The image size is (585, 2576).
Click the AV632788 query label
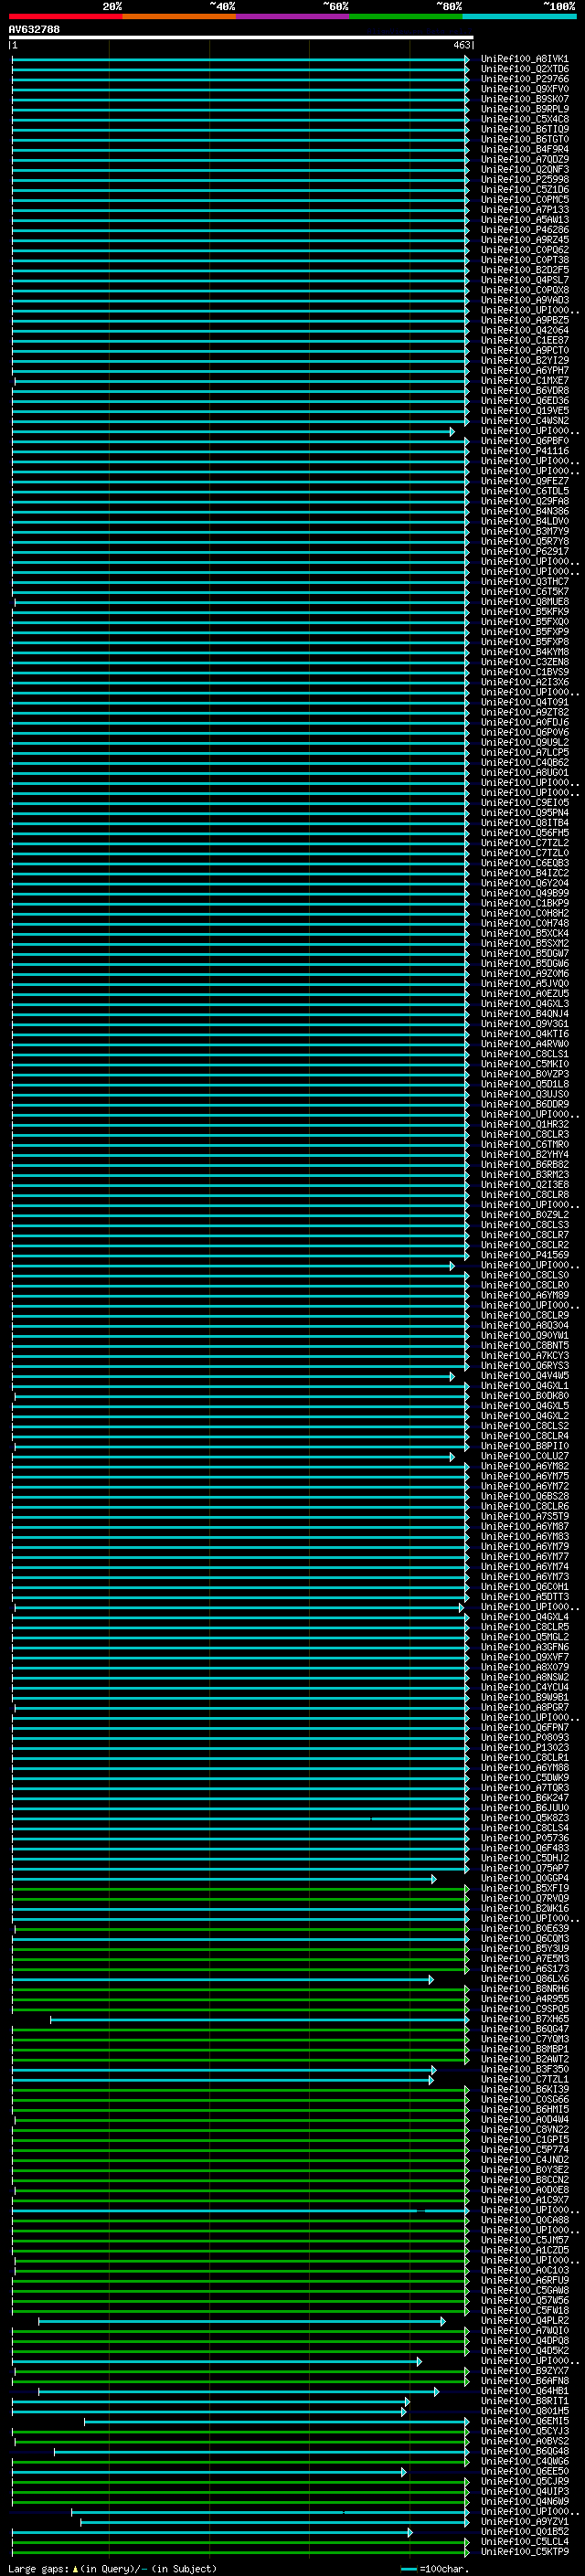(34, 29)
